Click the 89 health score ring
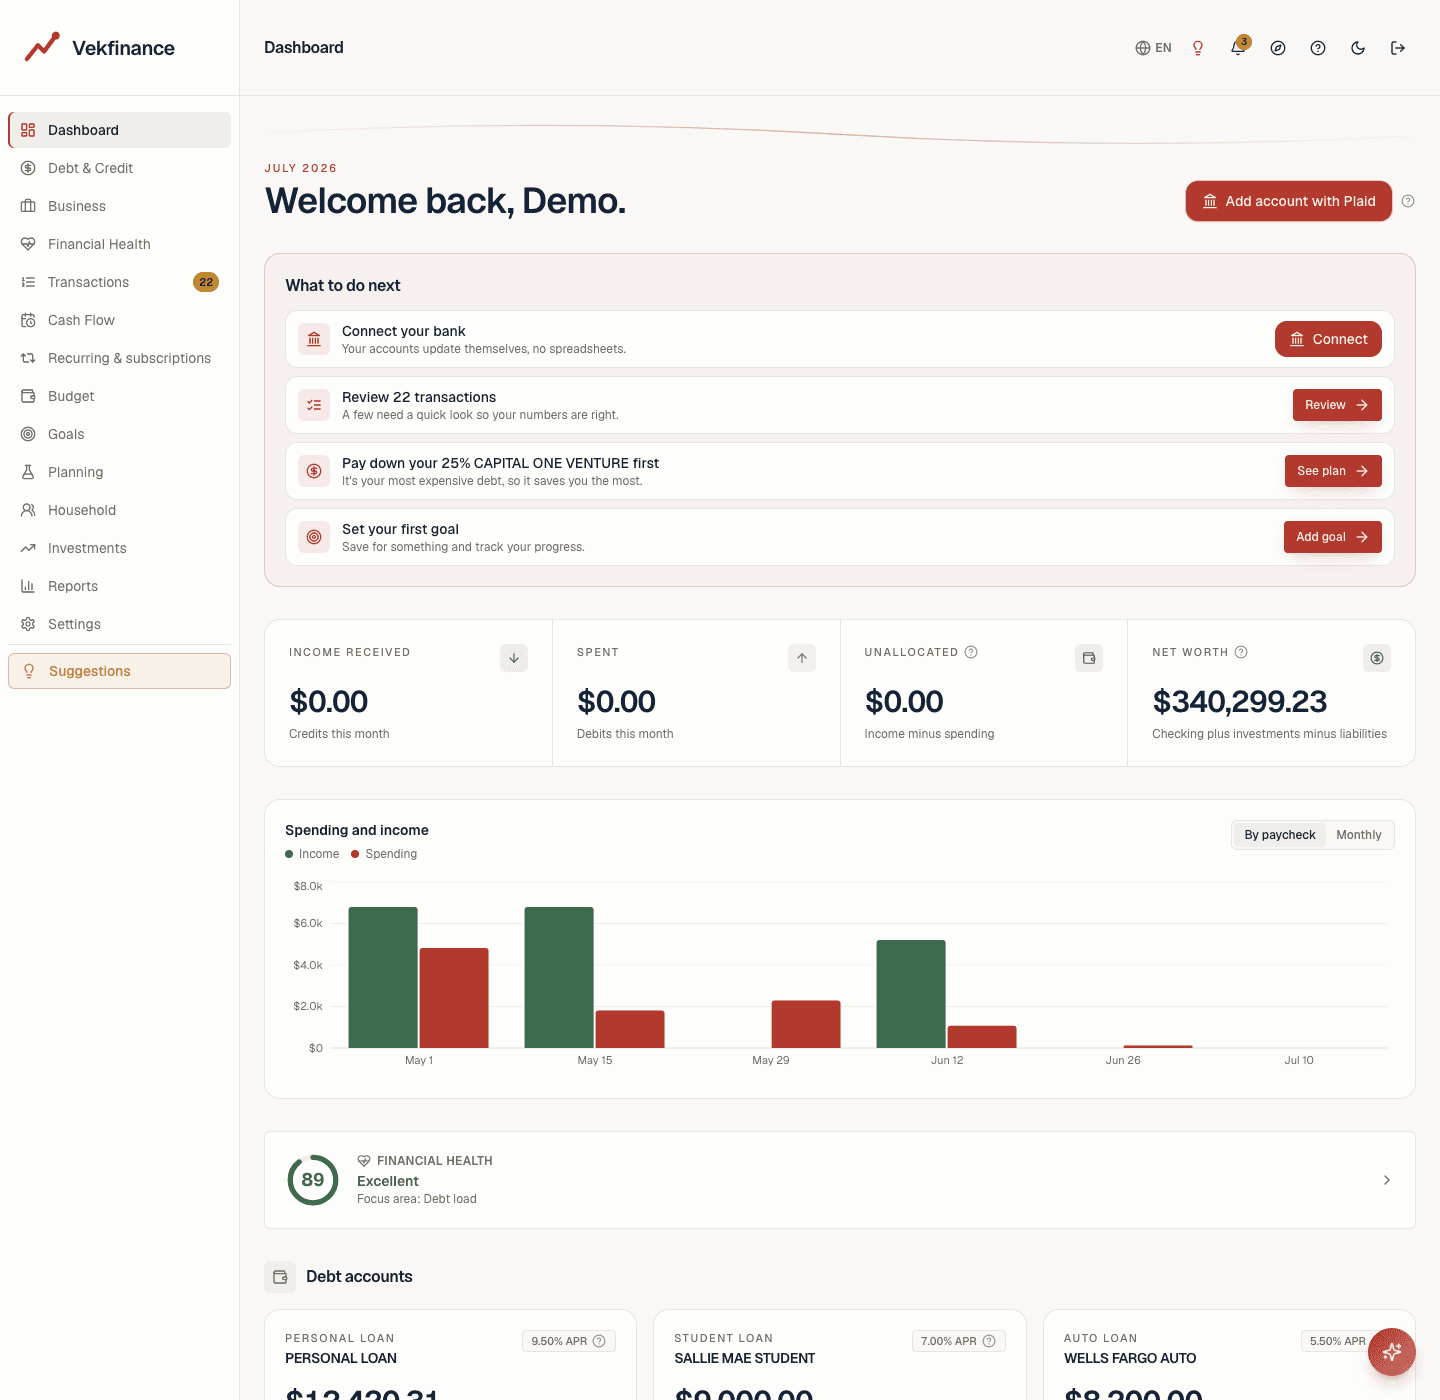 [x=313, y=1180]
